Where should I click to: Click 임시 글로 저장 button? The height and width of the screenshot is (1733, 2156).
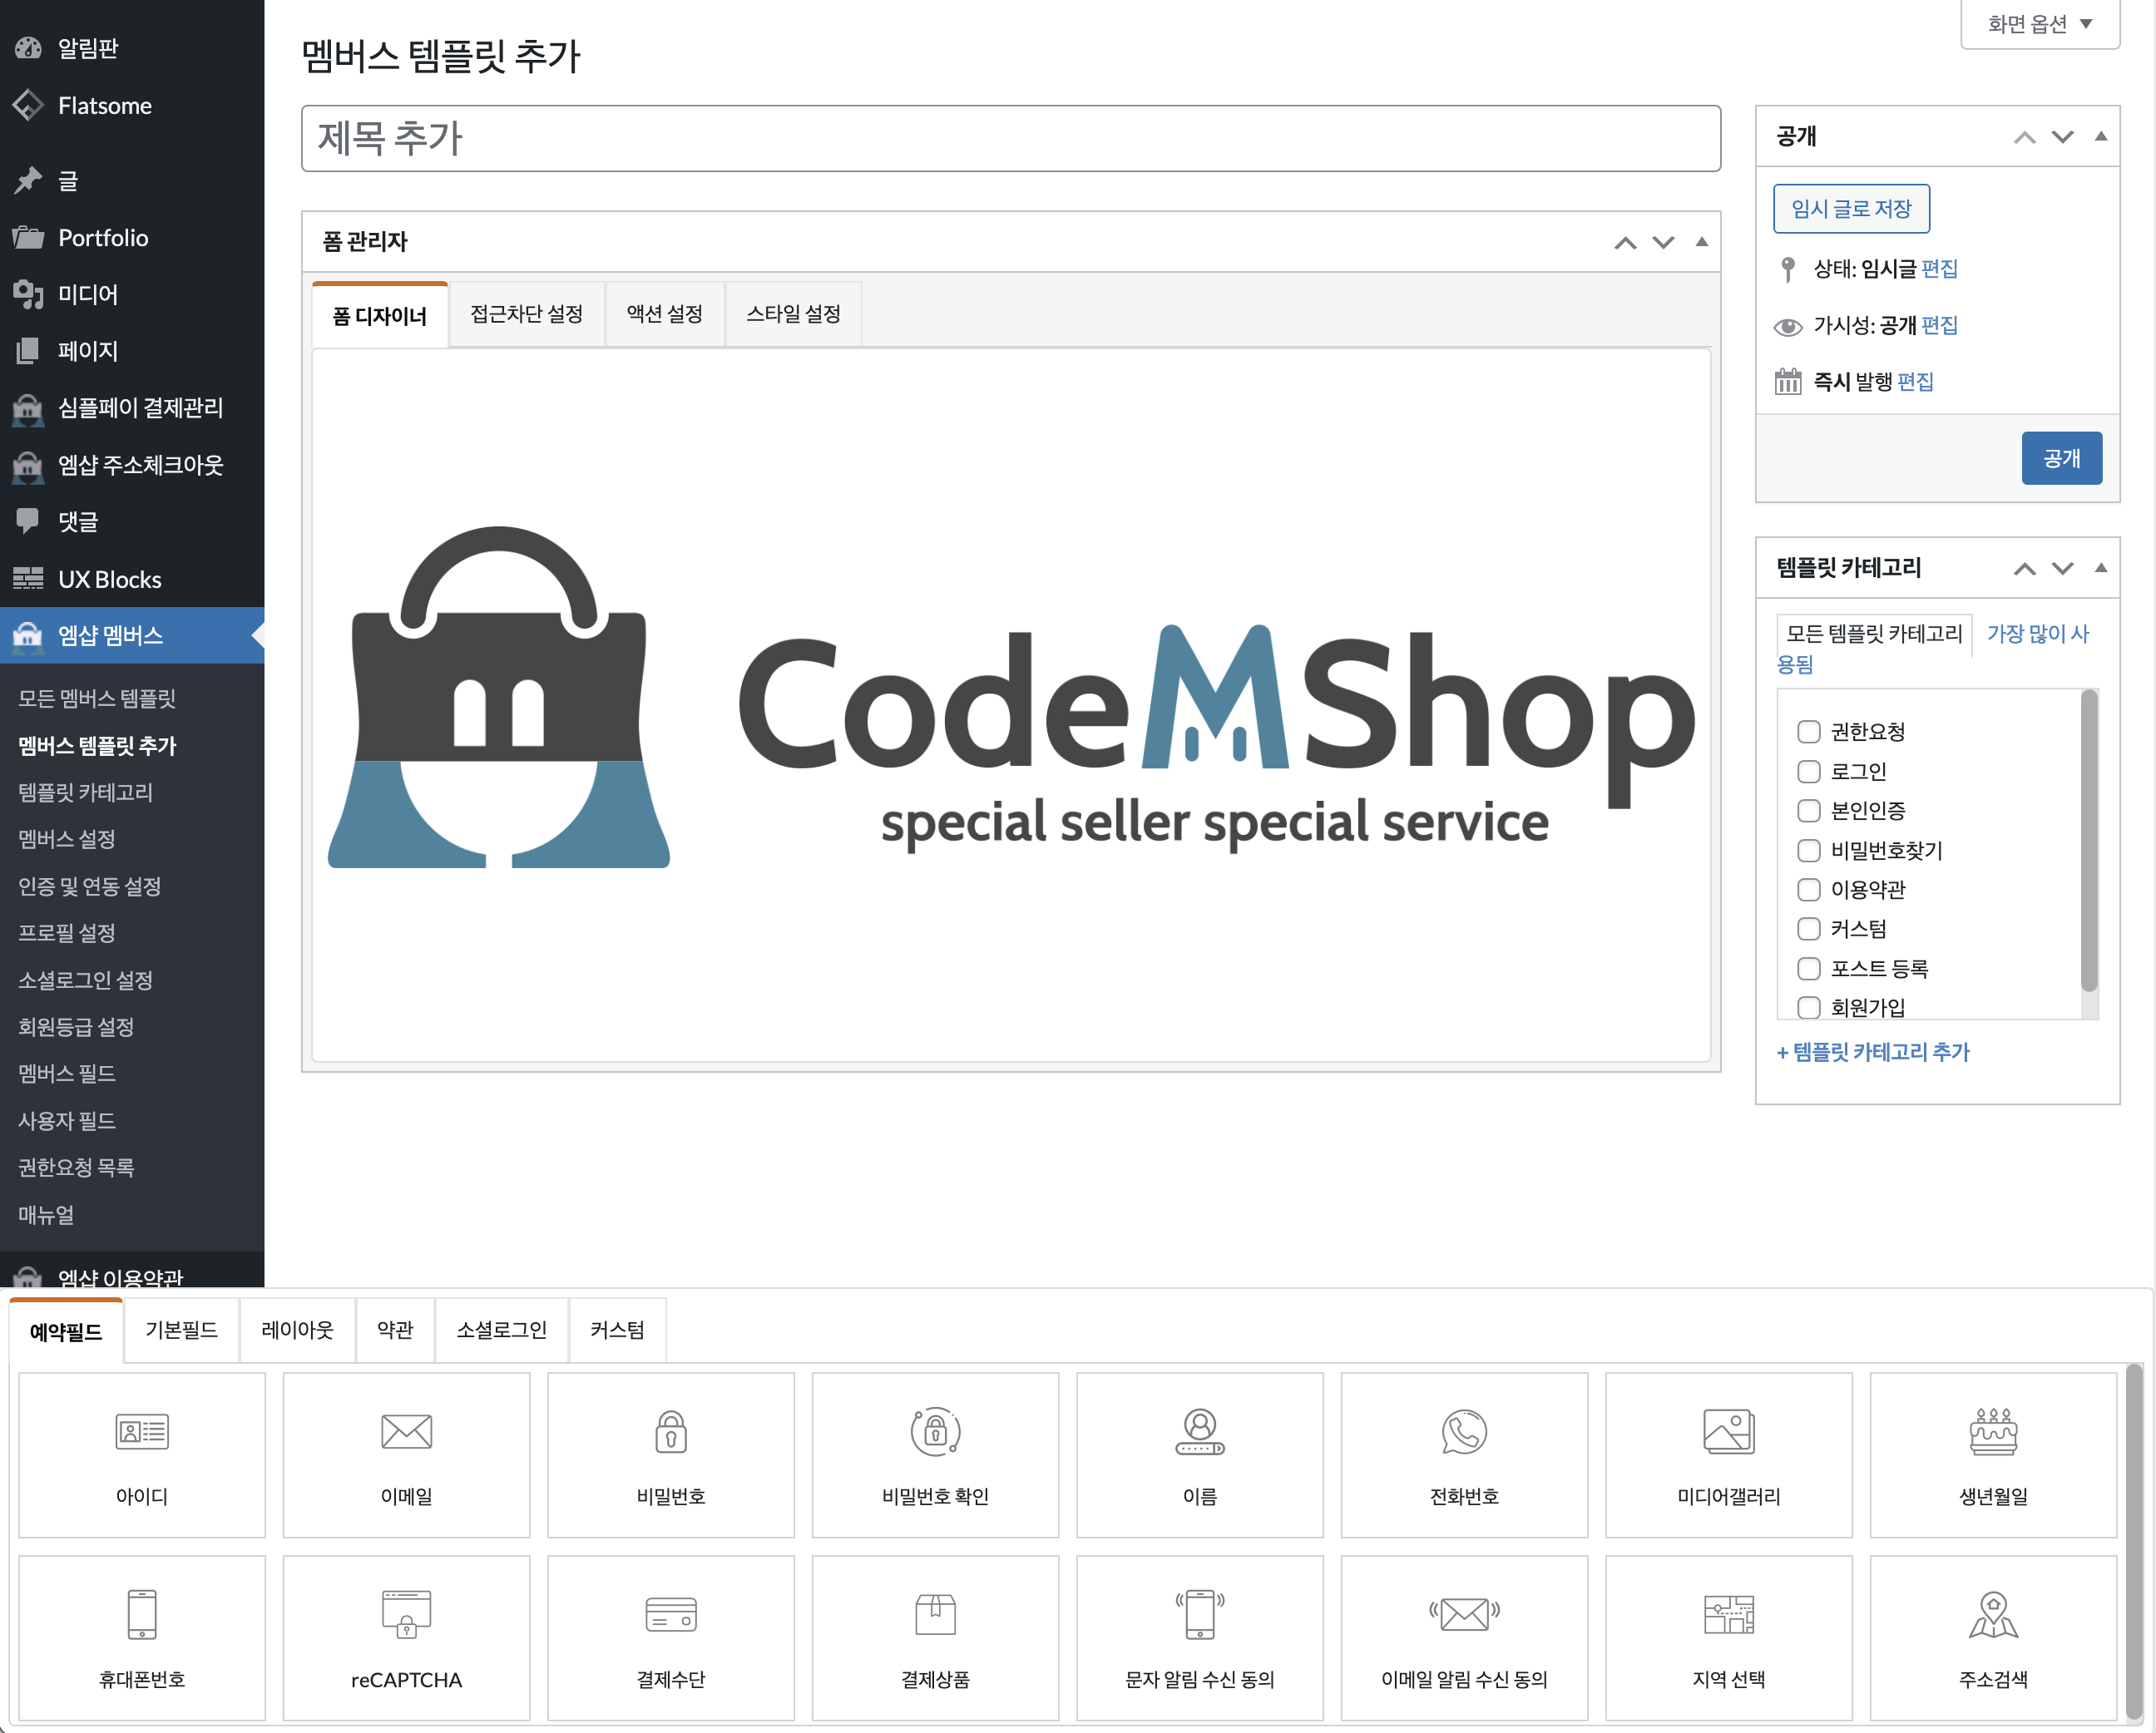pyautogui.click(x=1851, y=209)
